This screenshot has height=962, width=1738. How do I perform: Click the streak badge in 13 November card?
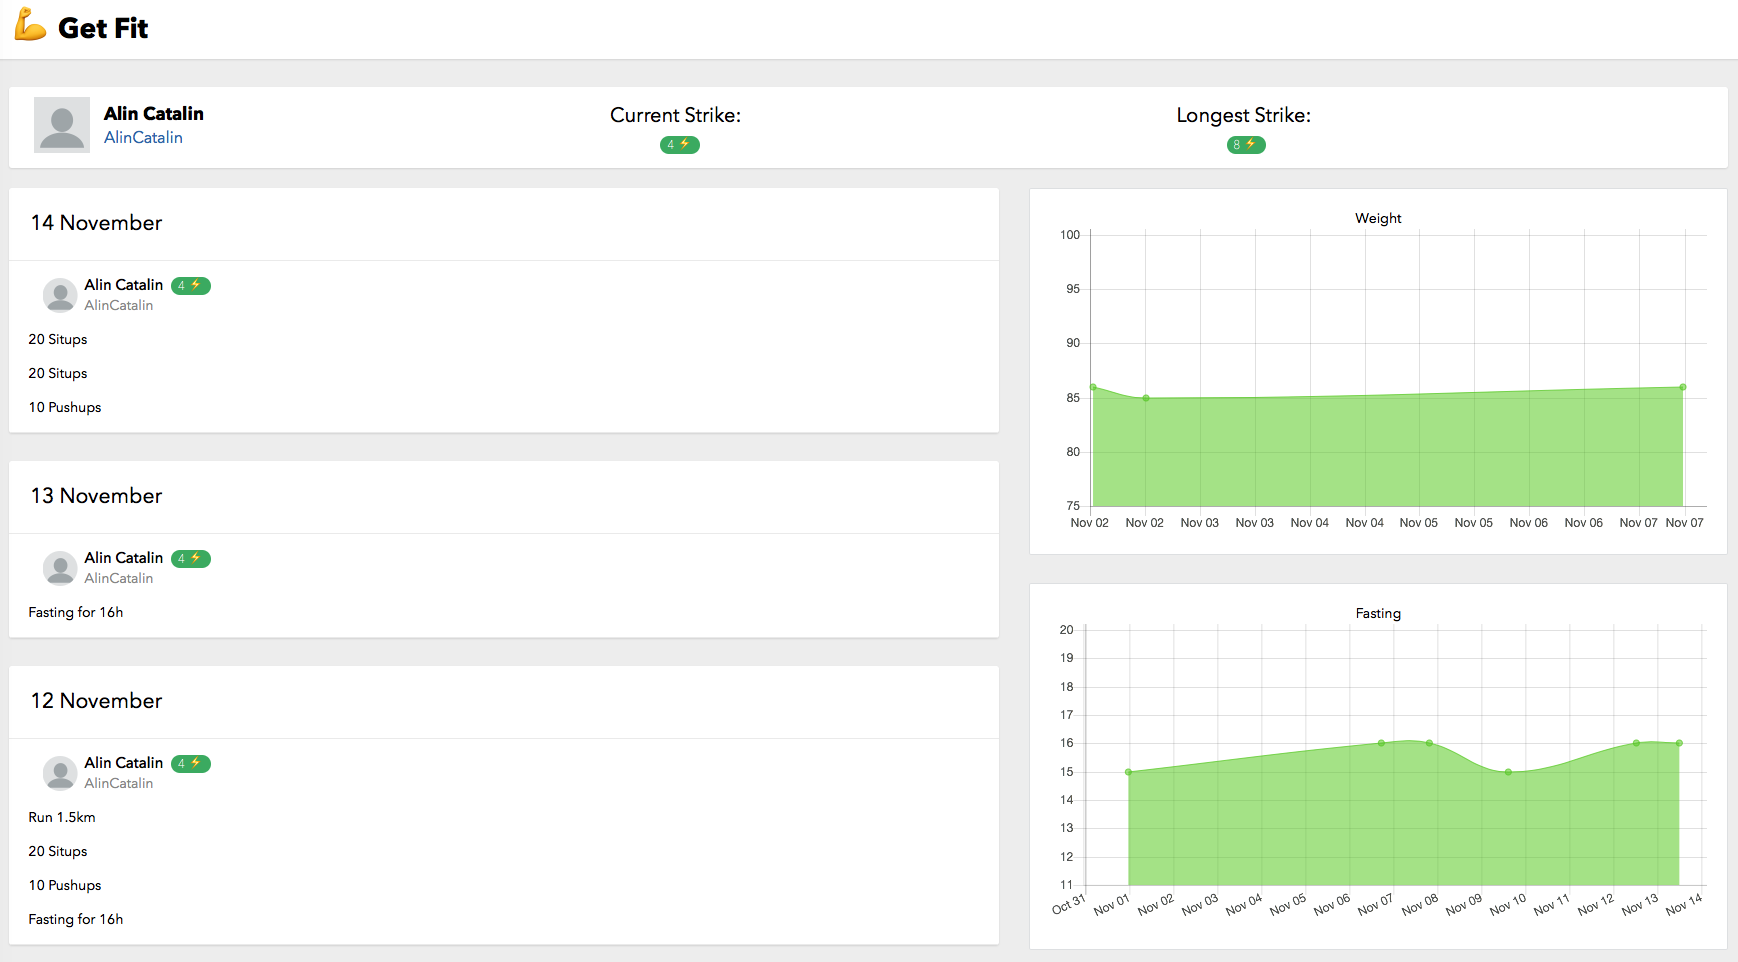(191, 559)
